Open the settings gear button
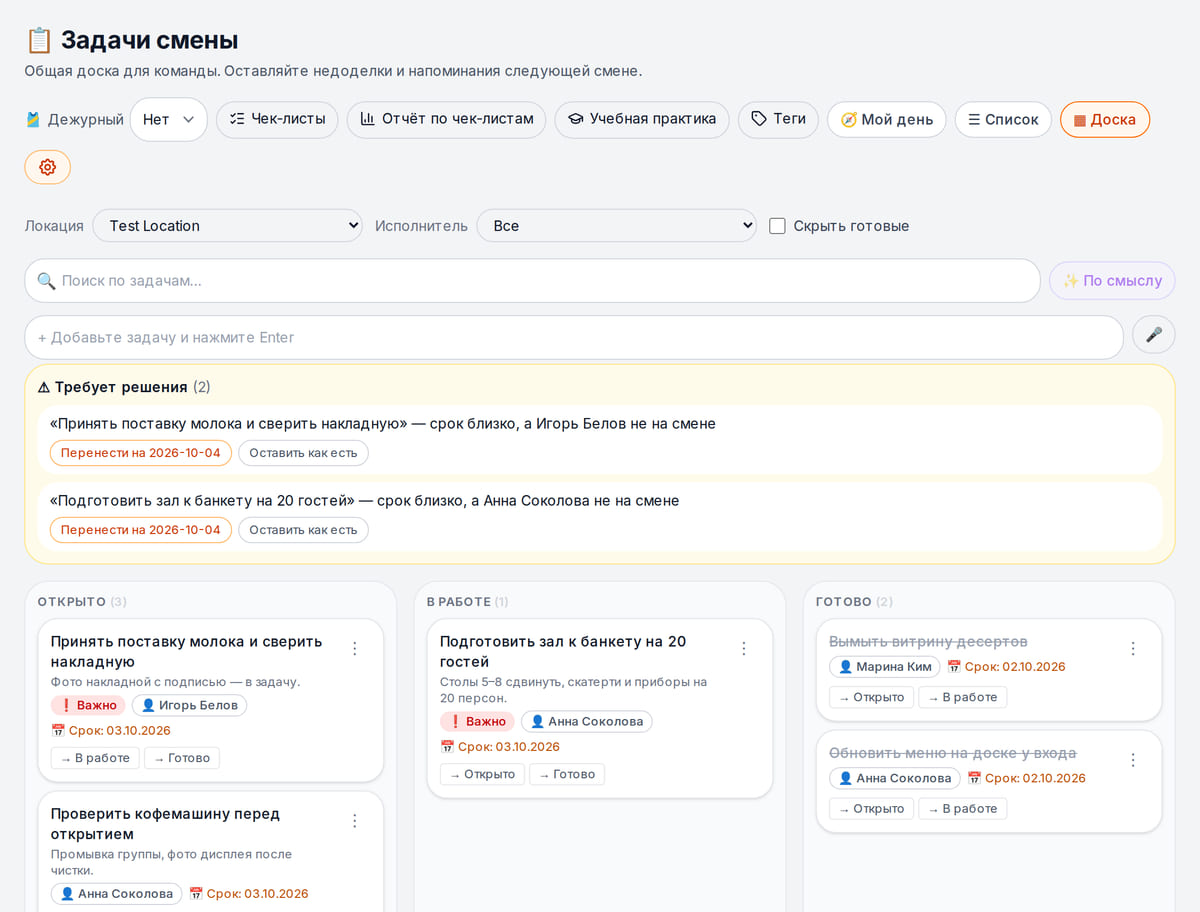The height and width of the screenshot is (912, 1200). click(47, 167)
